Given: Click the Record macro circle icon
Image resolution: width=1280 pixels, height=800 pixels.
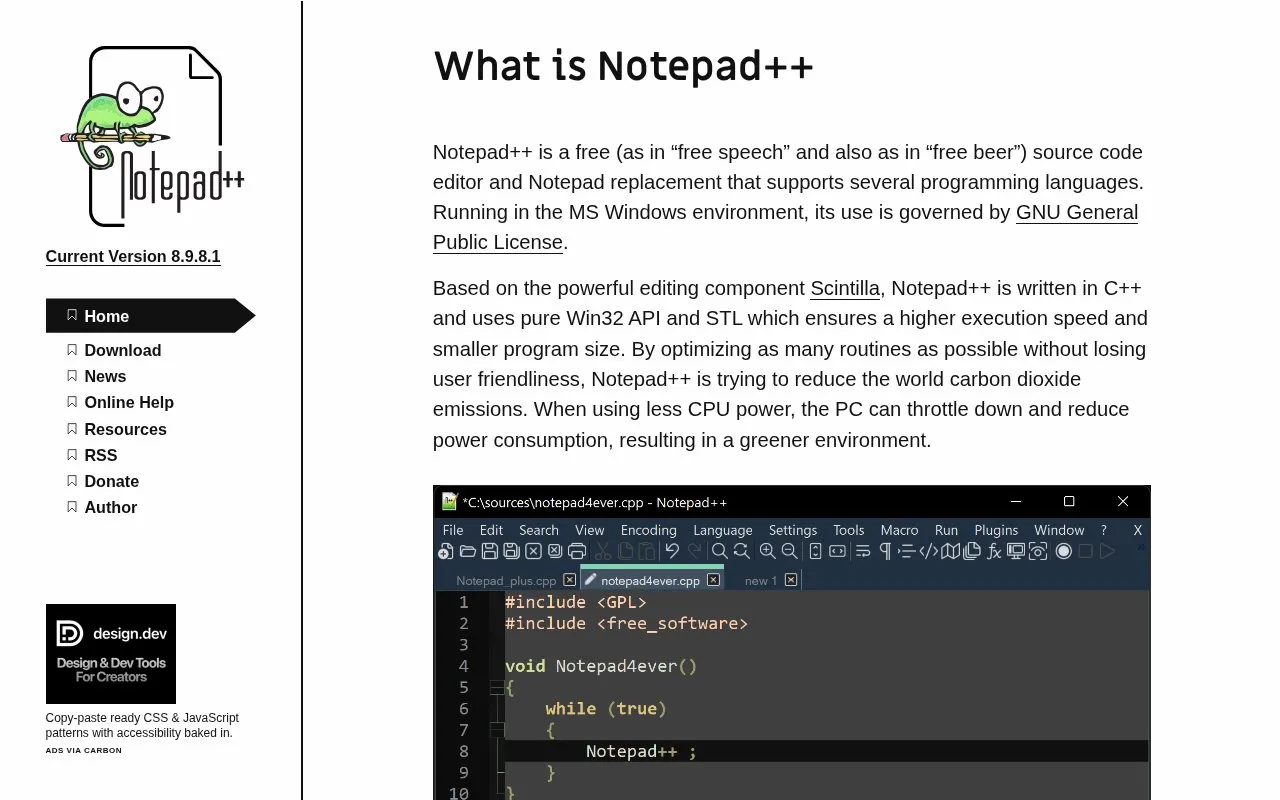Looking at the screenshot, I should click(1063, 551).
